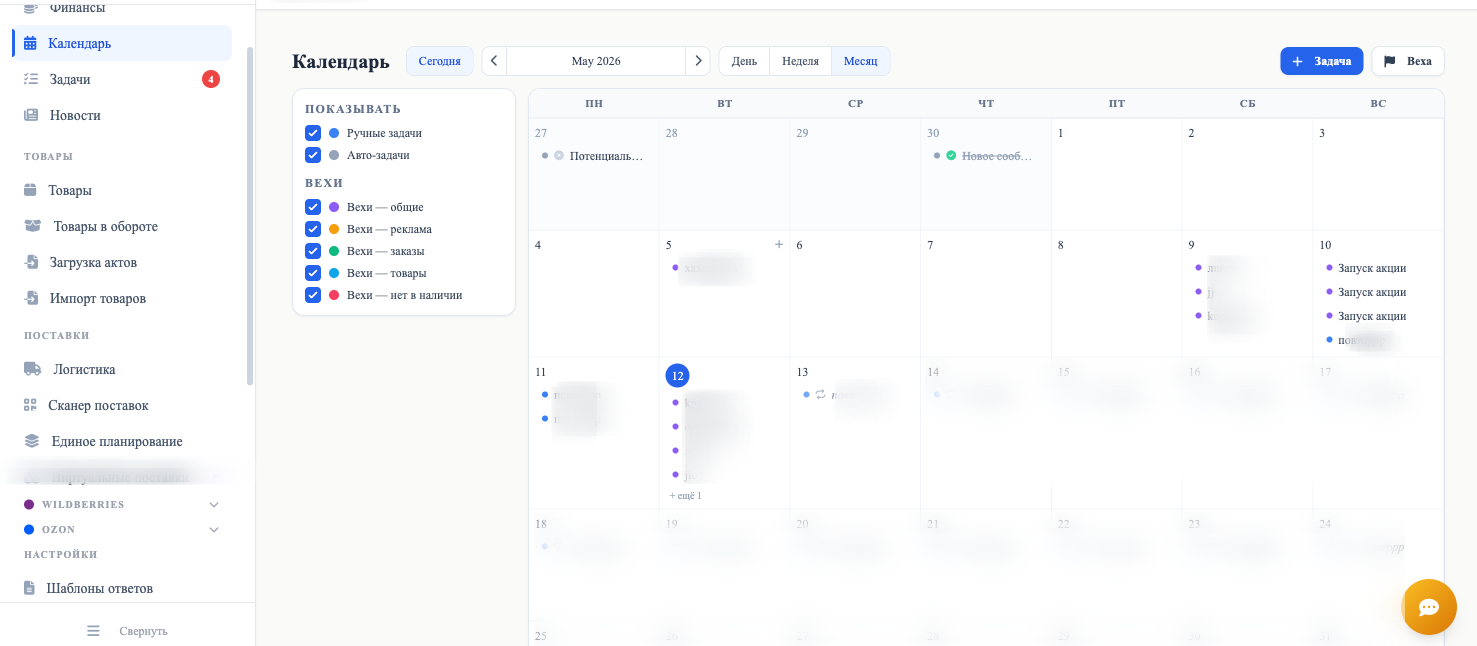
Task: Switch to the Неделя view
Action: [800, 61]
